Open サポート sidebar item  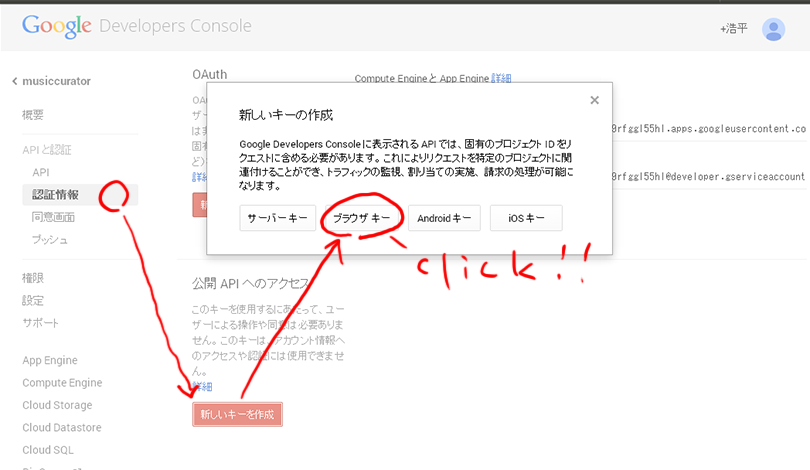(40, 323)
